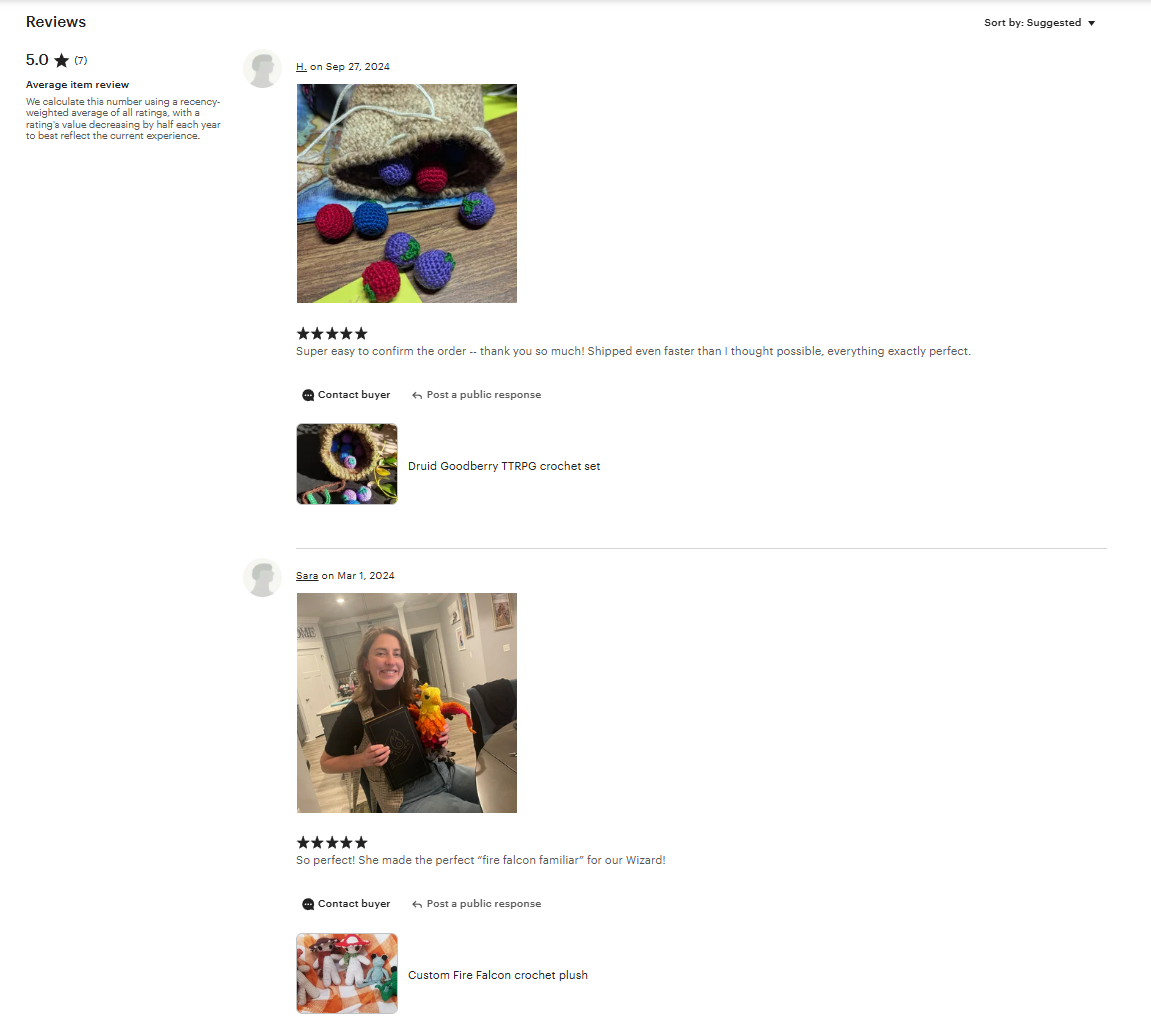Click the star icon next to 5.0 rating

tap(62, 60)
